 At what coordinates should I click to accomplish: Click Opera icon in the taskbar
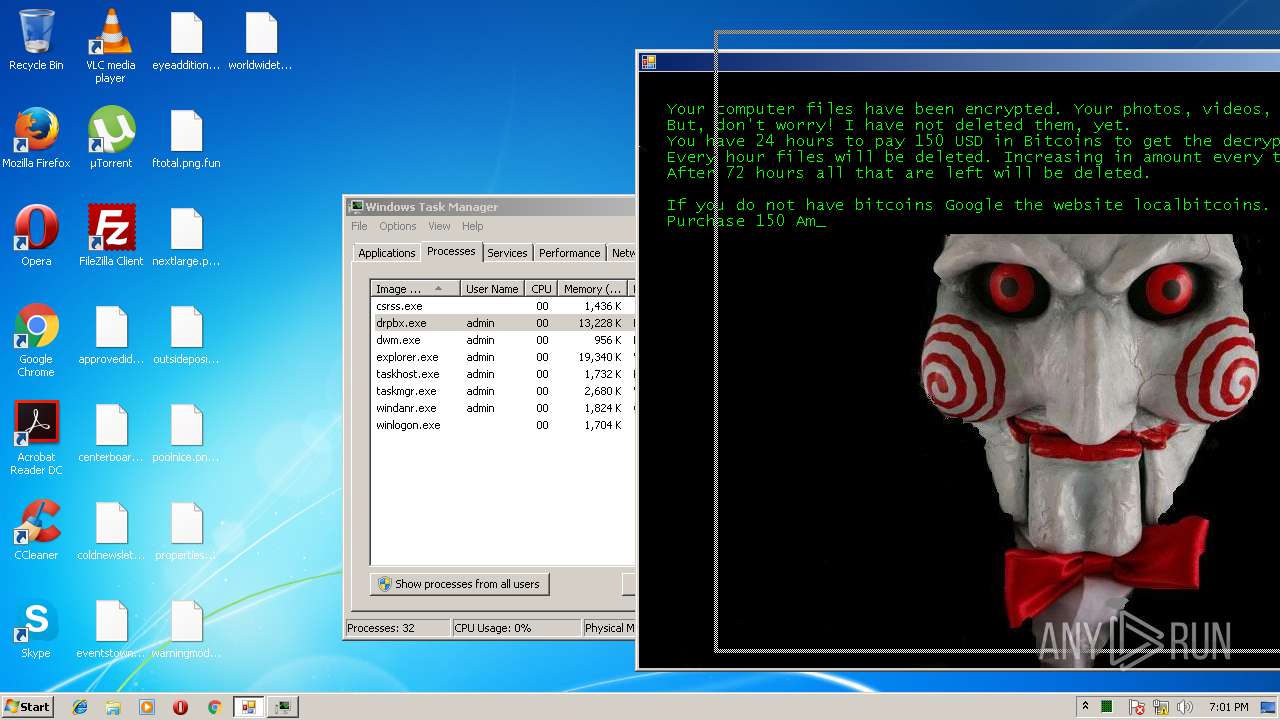pos(181,707)
